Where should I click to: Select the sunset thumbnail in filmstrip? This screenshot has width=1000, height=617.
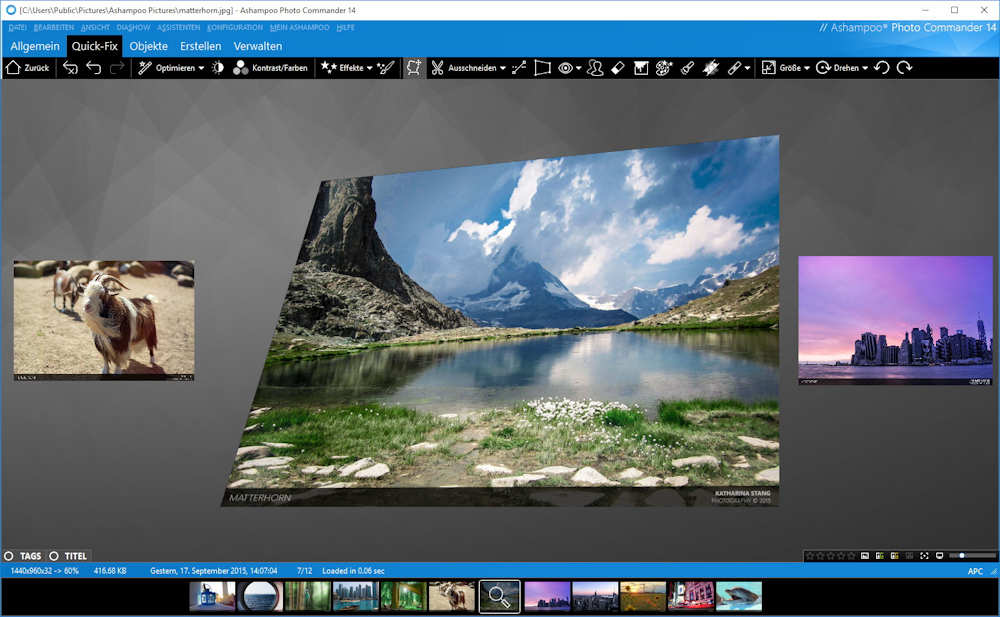tap(642, 596)
